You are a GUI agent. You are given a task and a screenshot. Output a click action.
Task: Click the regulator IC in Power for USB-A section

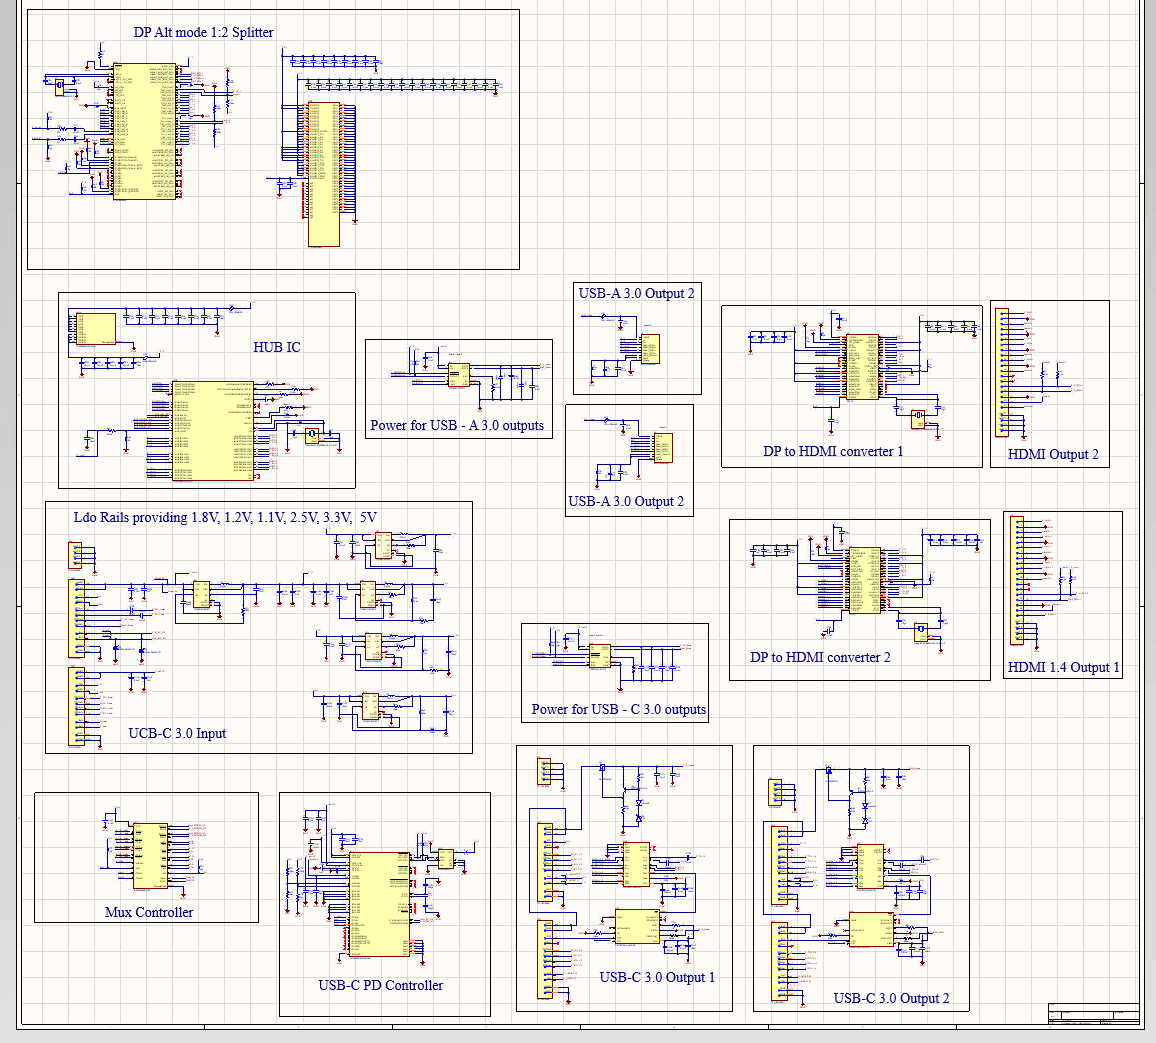(x=458, y=375)
